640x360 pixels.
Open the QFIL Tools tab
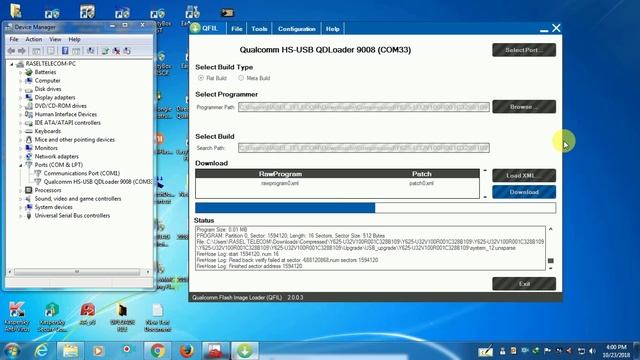click(259, 29)
